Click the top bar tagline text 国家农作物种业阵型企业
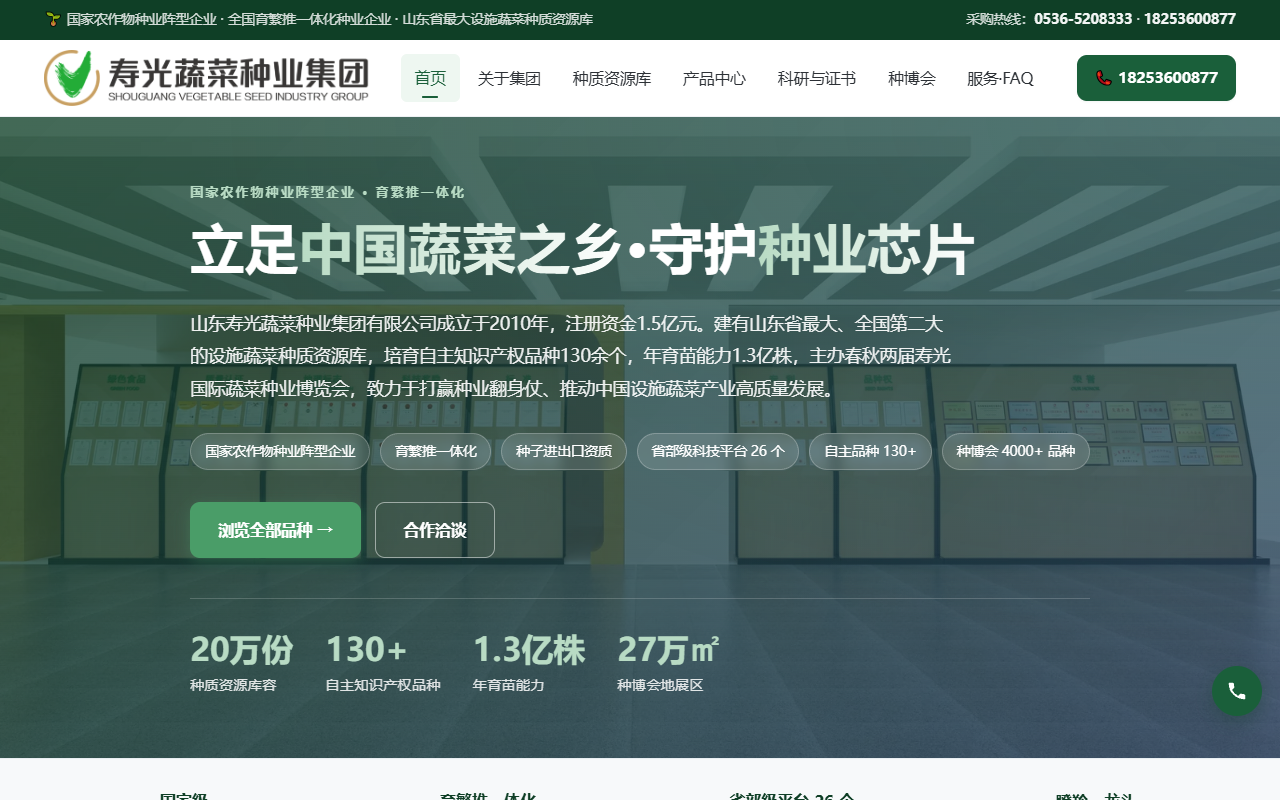This screenshot has width=1280, height=800. pyautogui.click(x=140, y=19)
